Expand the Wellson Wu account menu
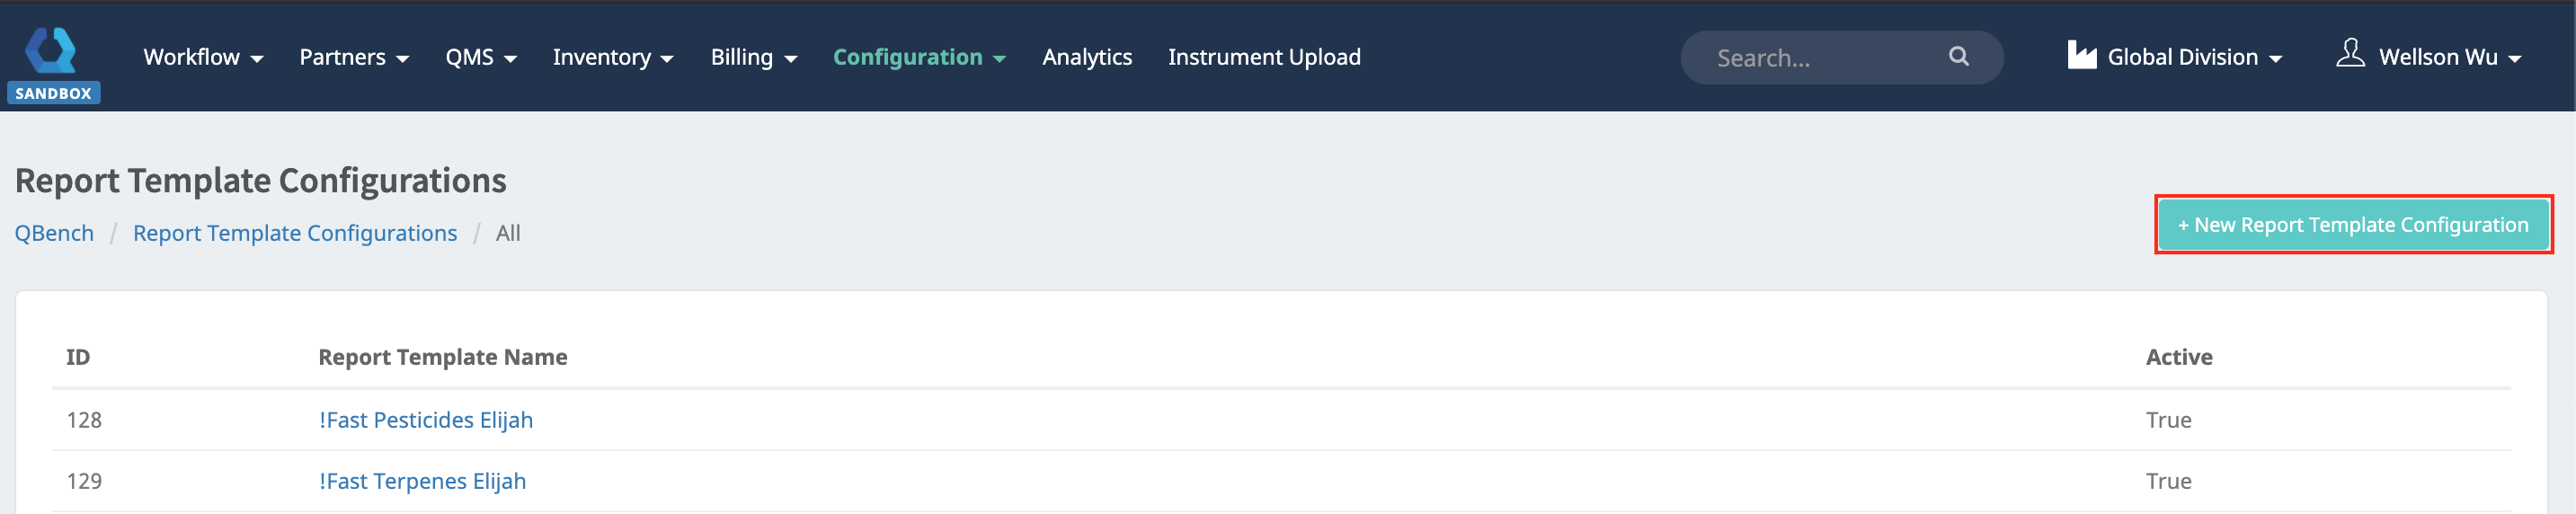 point(2447,58)
